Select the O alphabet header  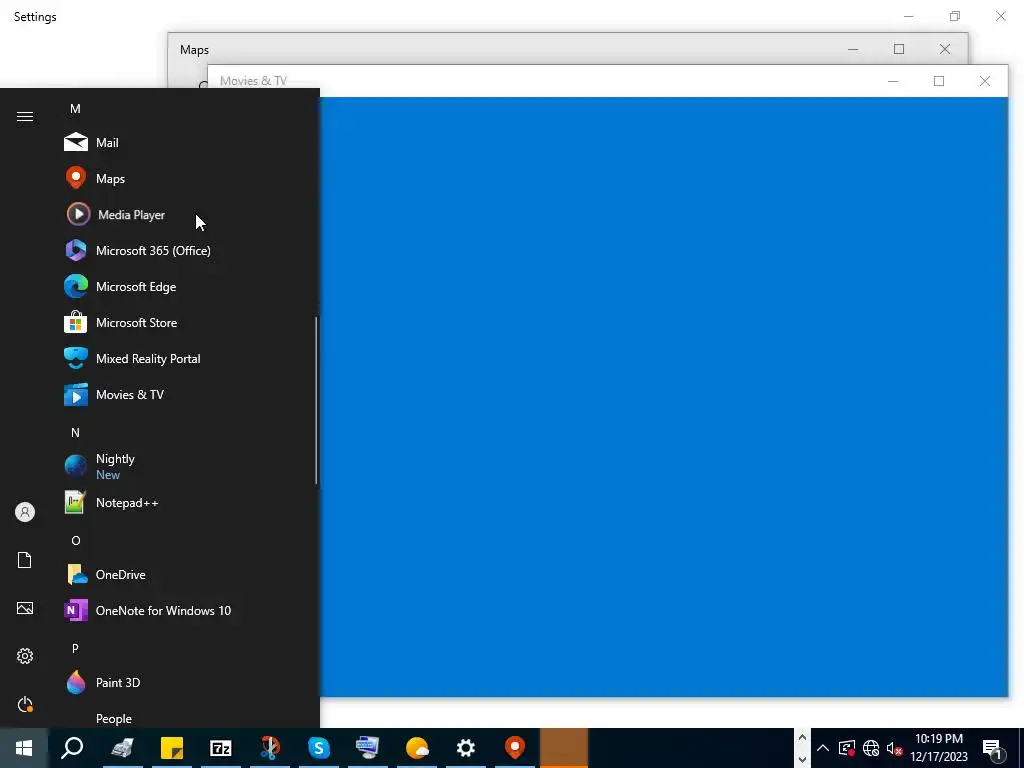[76, 541]
